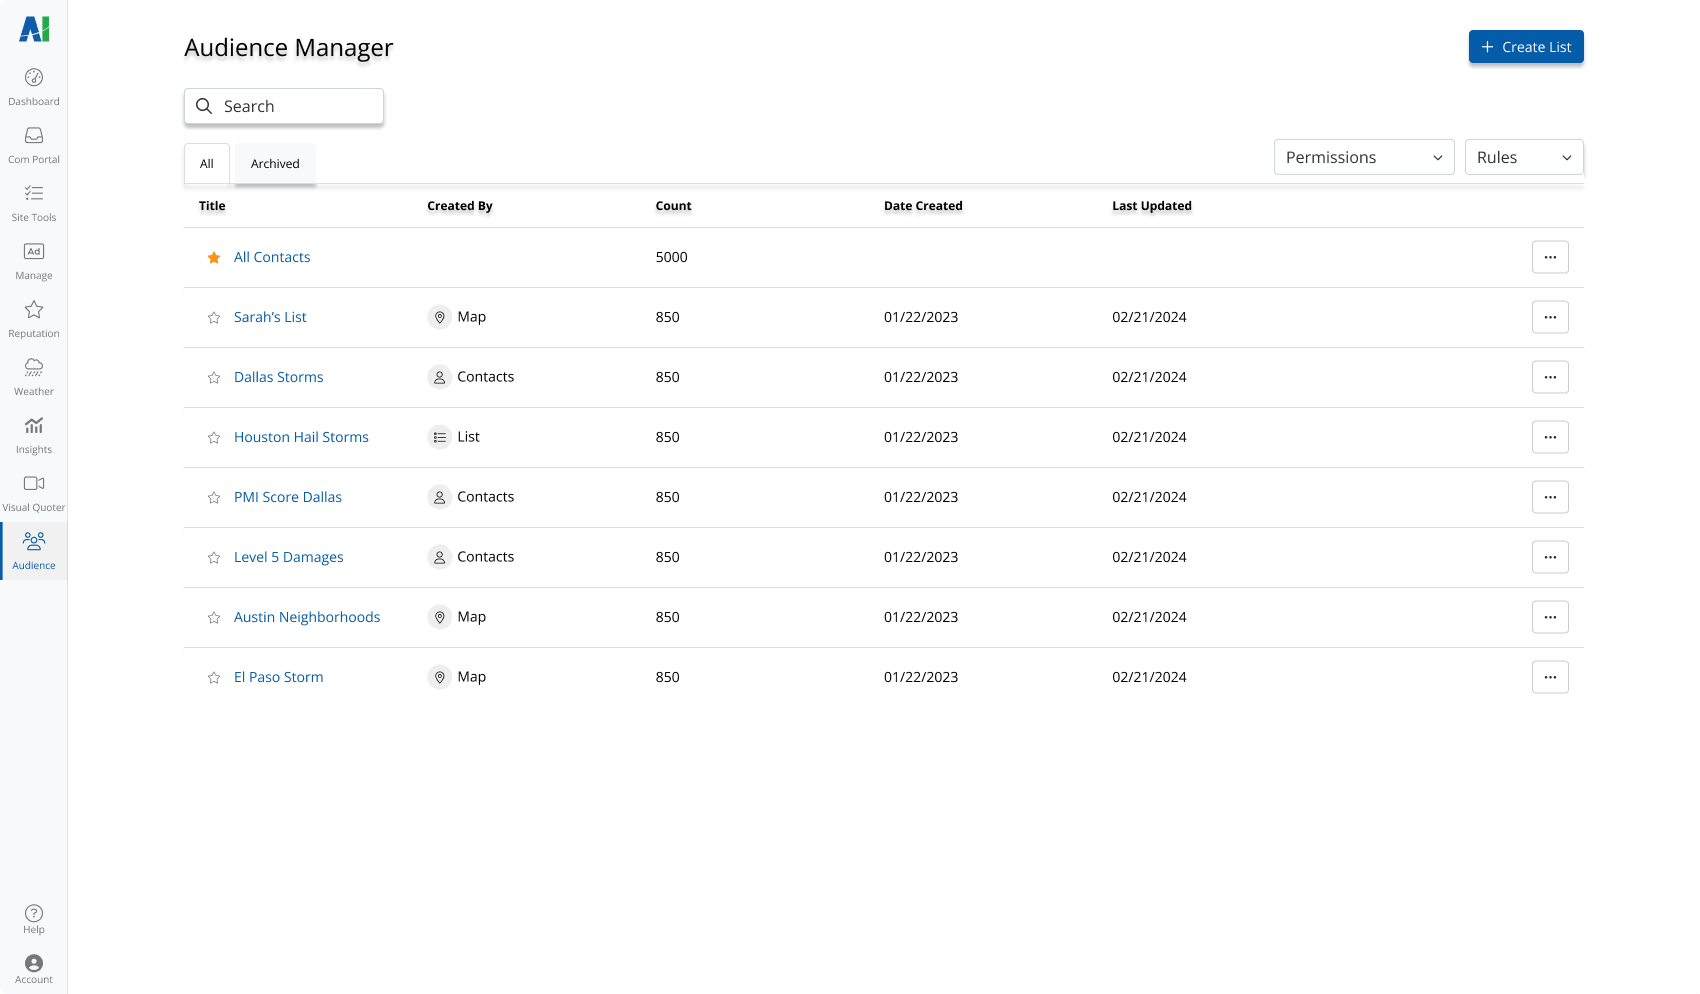The height and width of the screenshot is (994, 1700).
Task: Open the Weather section
Action: click(34, 368)
